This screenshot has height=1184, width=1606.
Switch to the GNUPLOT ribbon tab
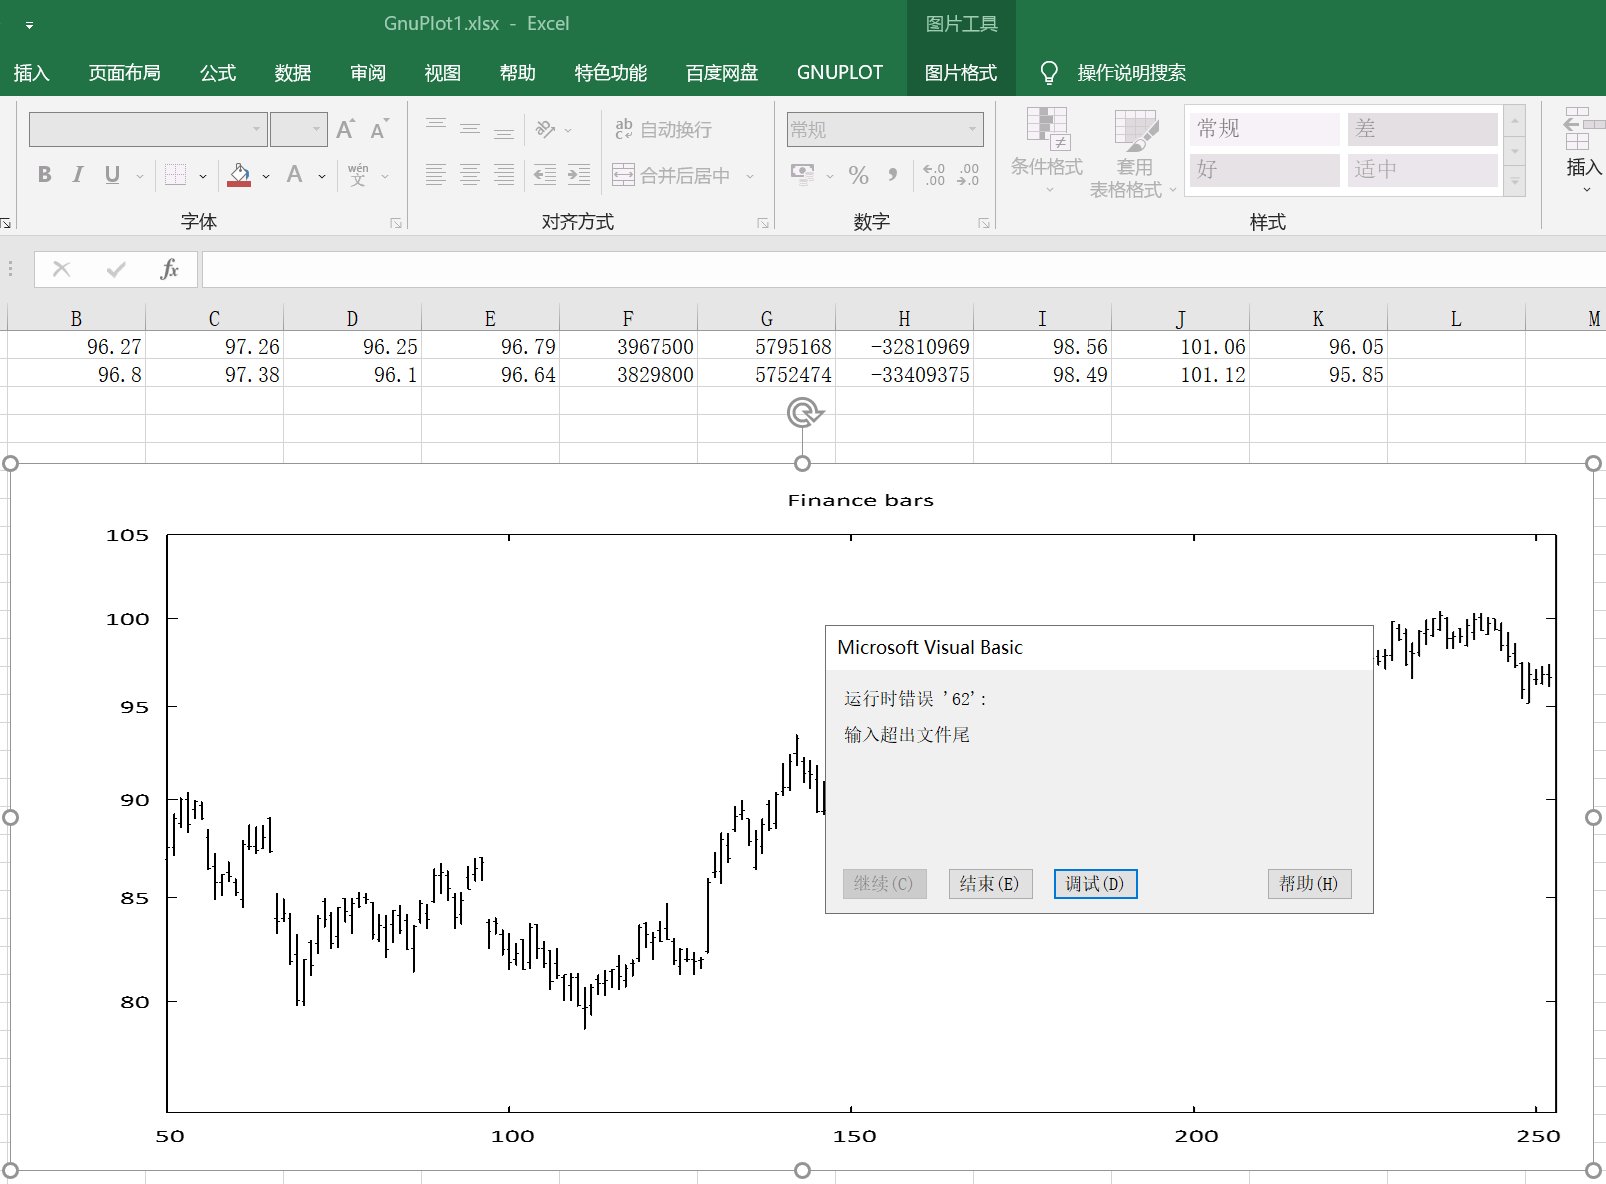pyautogui.click(x=840, y=72)
